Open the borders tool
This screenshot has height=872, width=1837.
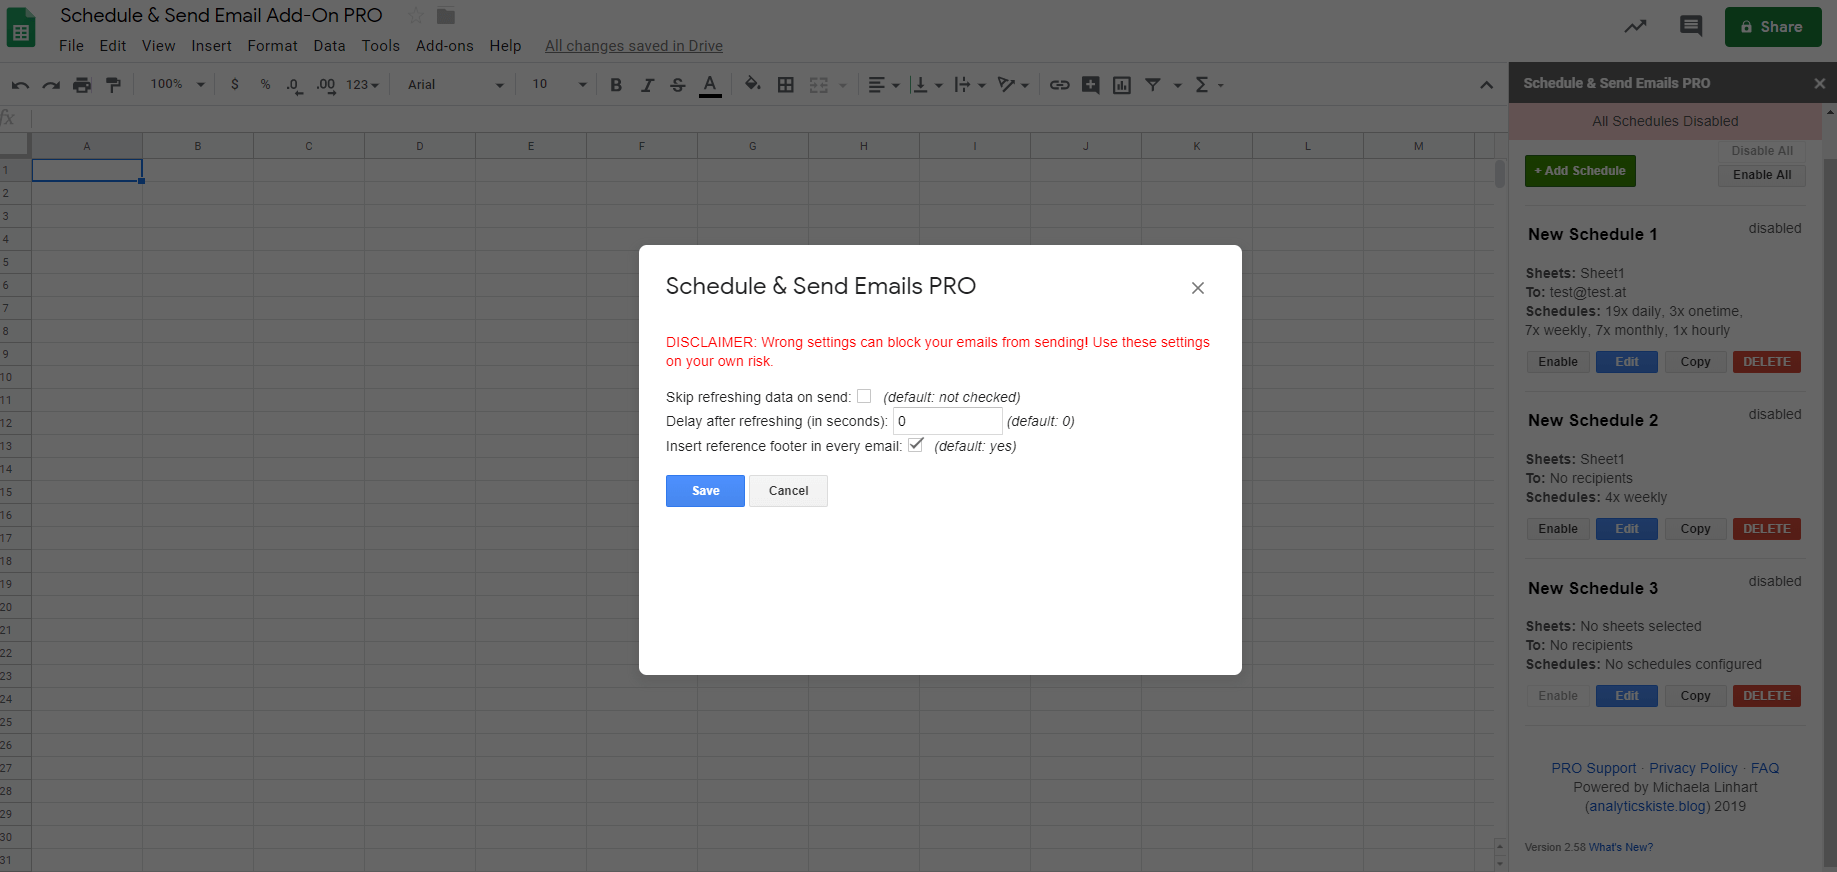[x=786, y=85]
